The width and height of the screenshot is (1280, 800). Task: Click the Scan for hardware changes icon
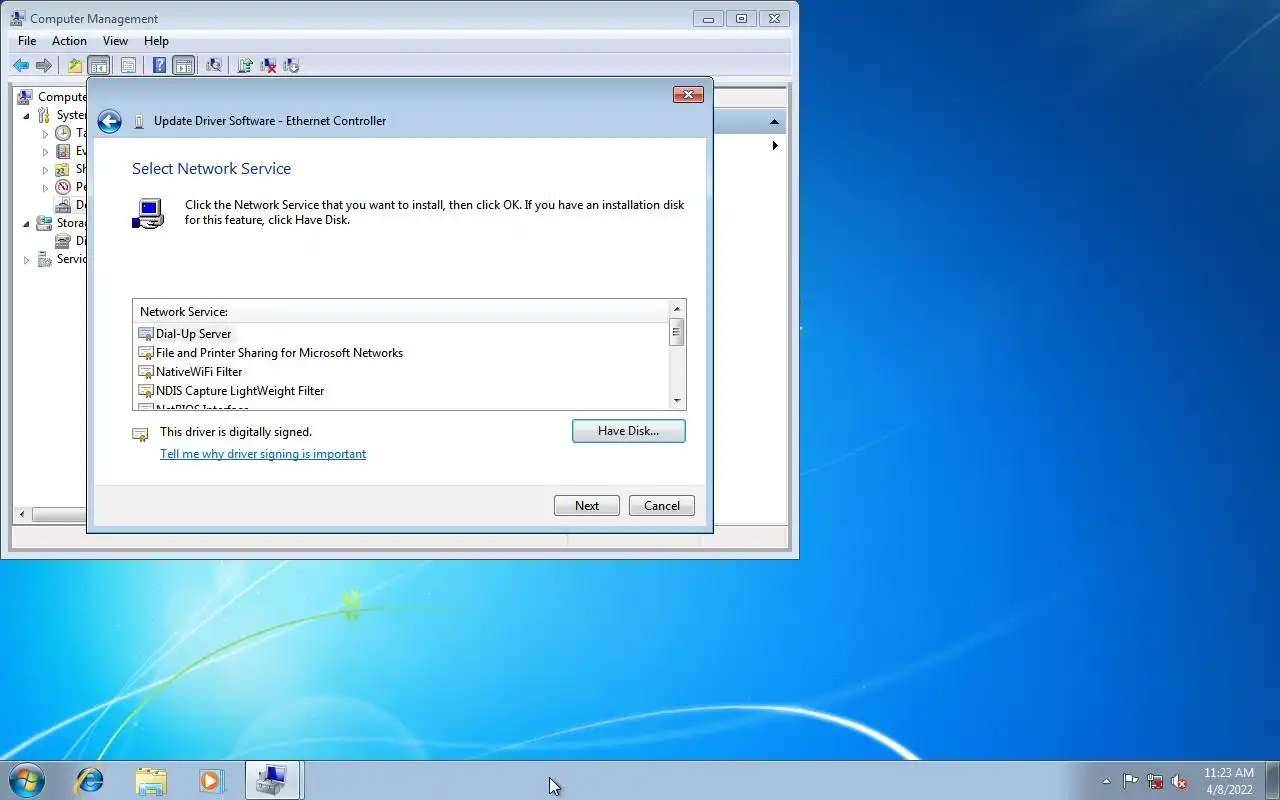pos(213,65)
